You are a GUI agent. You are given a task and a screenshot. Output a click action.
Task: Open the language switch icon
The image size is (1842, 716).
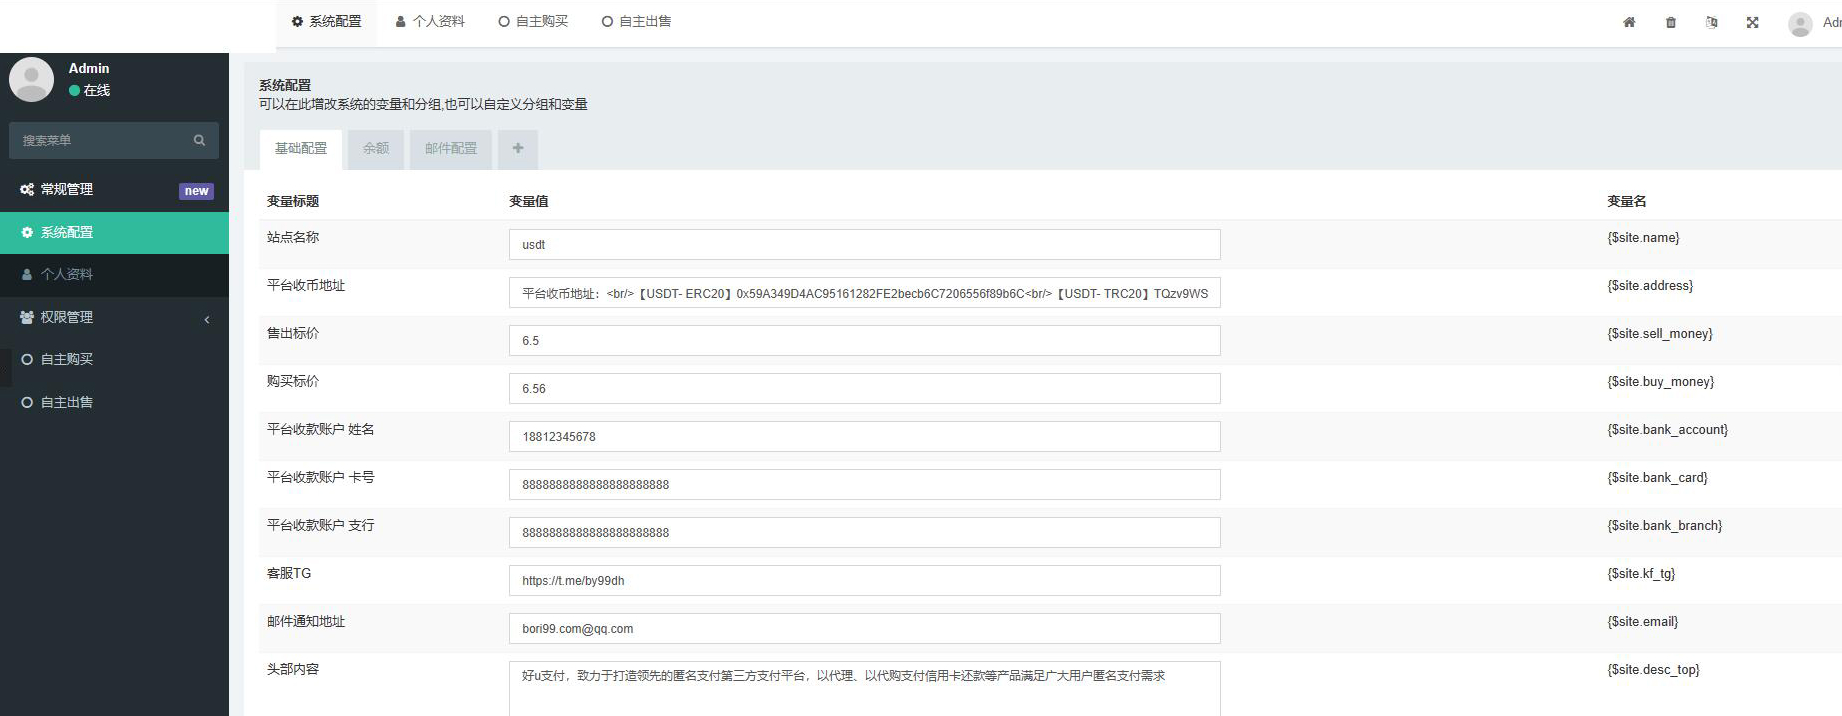tap(1712, 22)
